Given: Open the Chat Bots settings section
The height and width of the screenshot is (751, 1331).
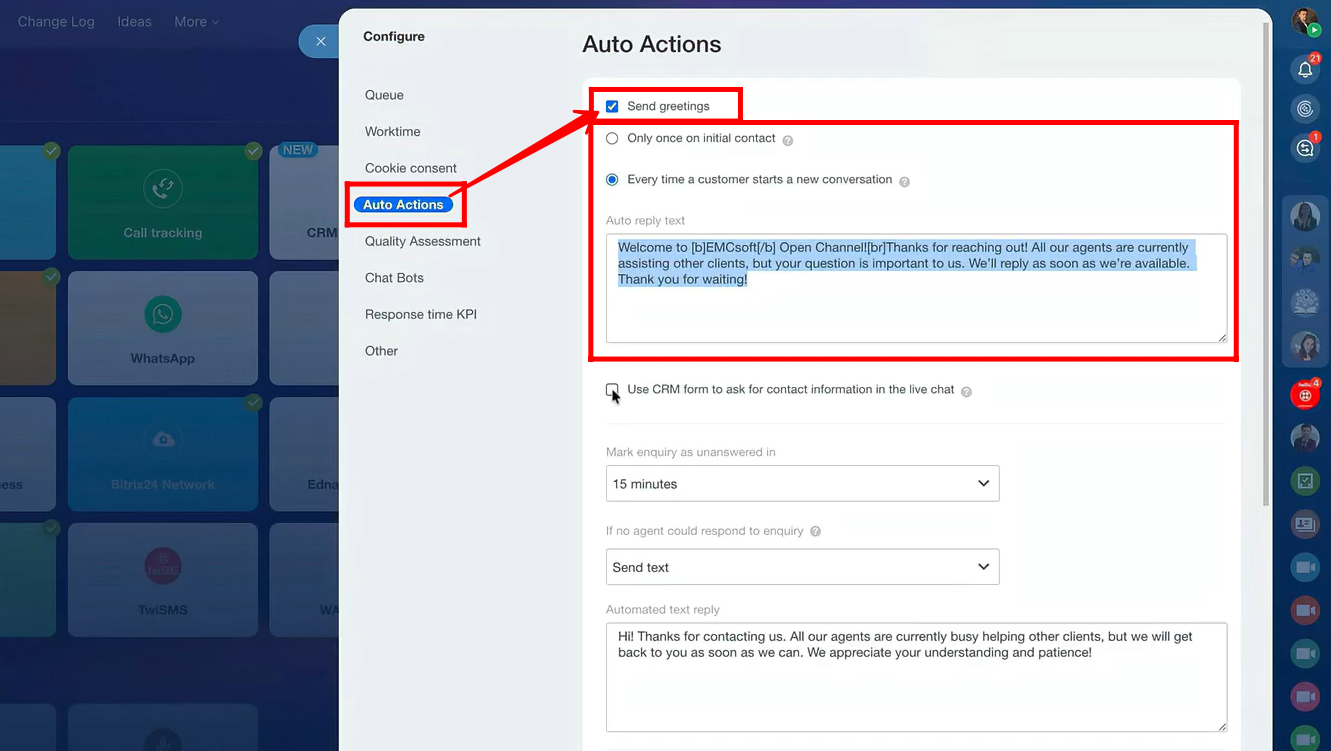Looking at the screenshot, I should tap(394, 278).
